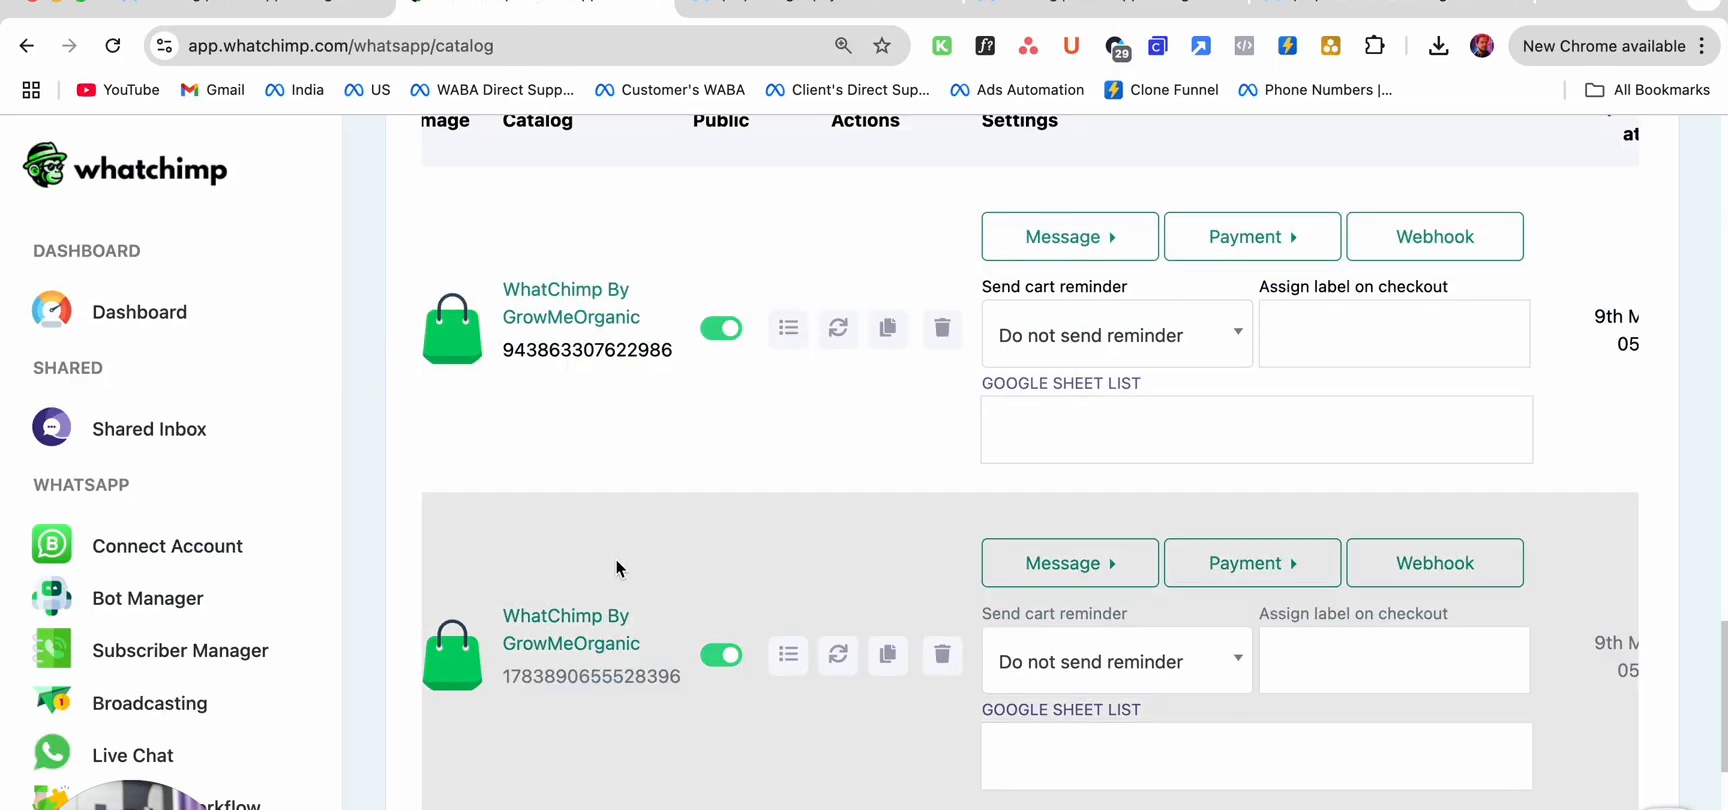Open Broadcasting menu in sidebar
This screenshot has width=1728, height=810.
[149, 703]
